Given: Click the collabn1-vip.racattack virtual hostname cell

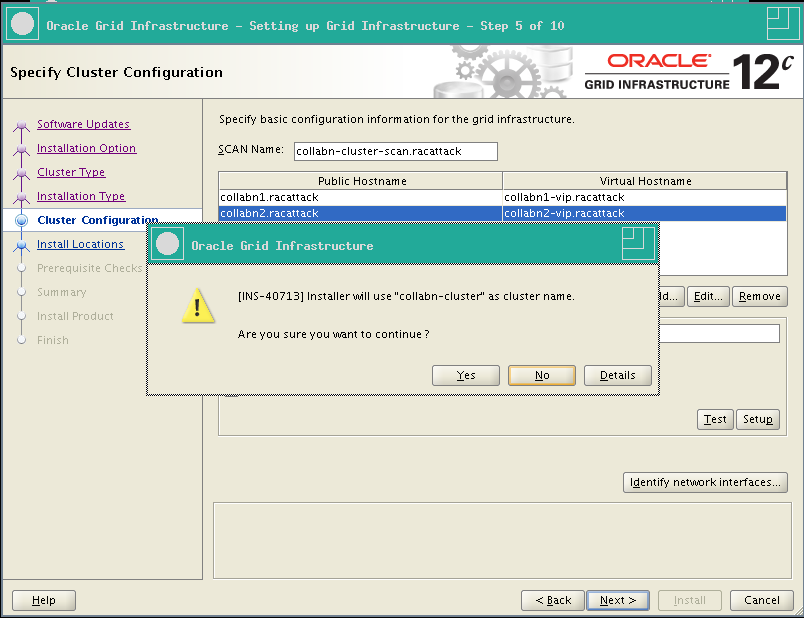Looking at the screenshot, I should [x=645, y=197].
